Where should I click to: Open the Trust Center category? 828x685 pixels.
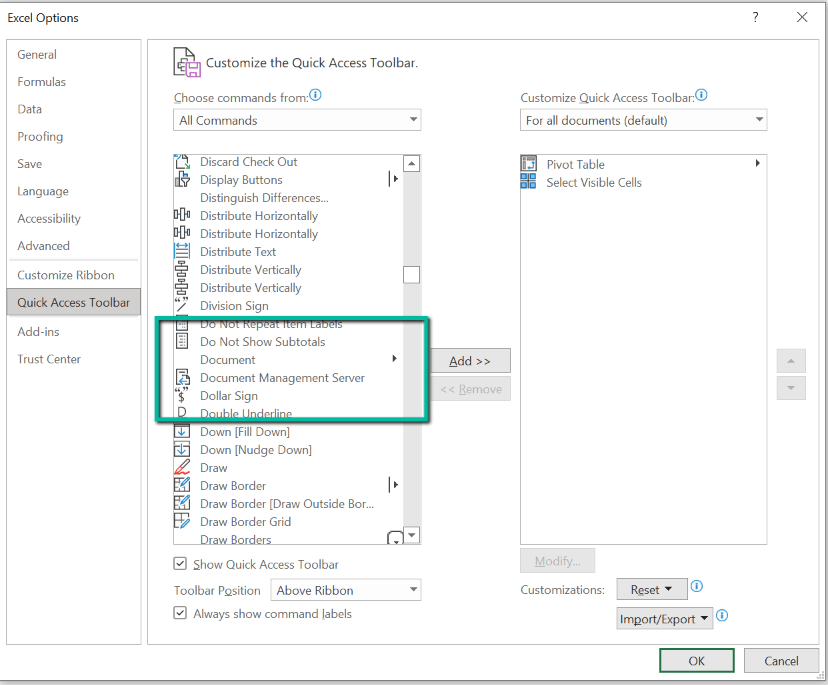tap(49, 359)
